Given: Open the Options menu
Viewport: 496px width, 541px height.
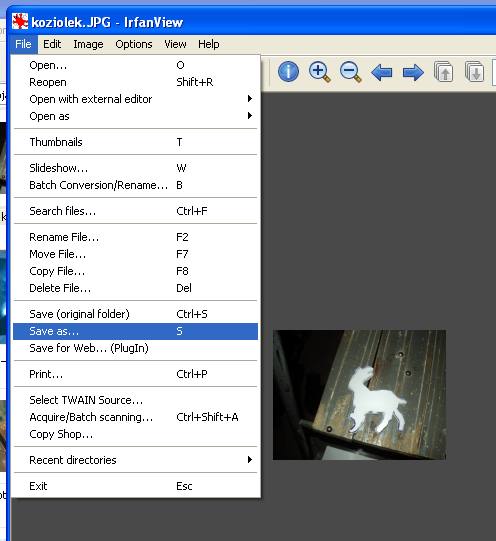Looking at the screenshot, I should click(x=134, y=44).
